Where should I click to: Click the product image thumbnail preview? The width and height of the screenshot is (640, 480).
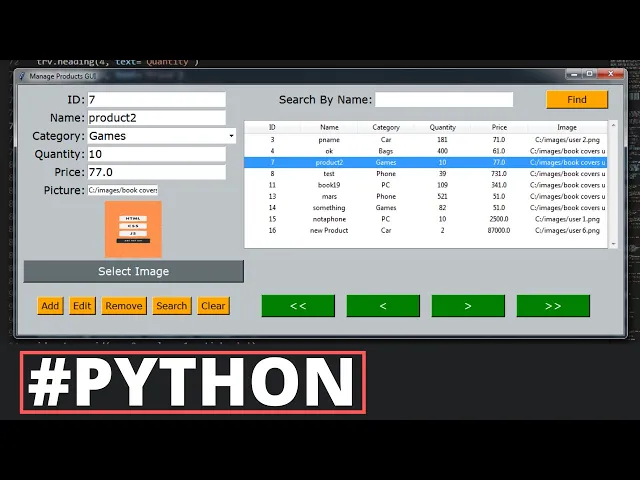(x=133, y=229)
